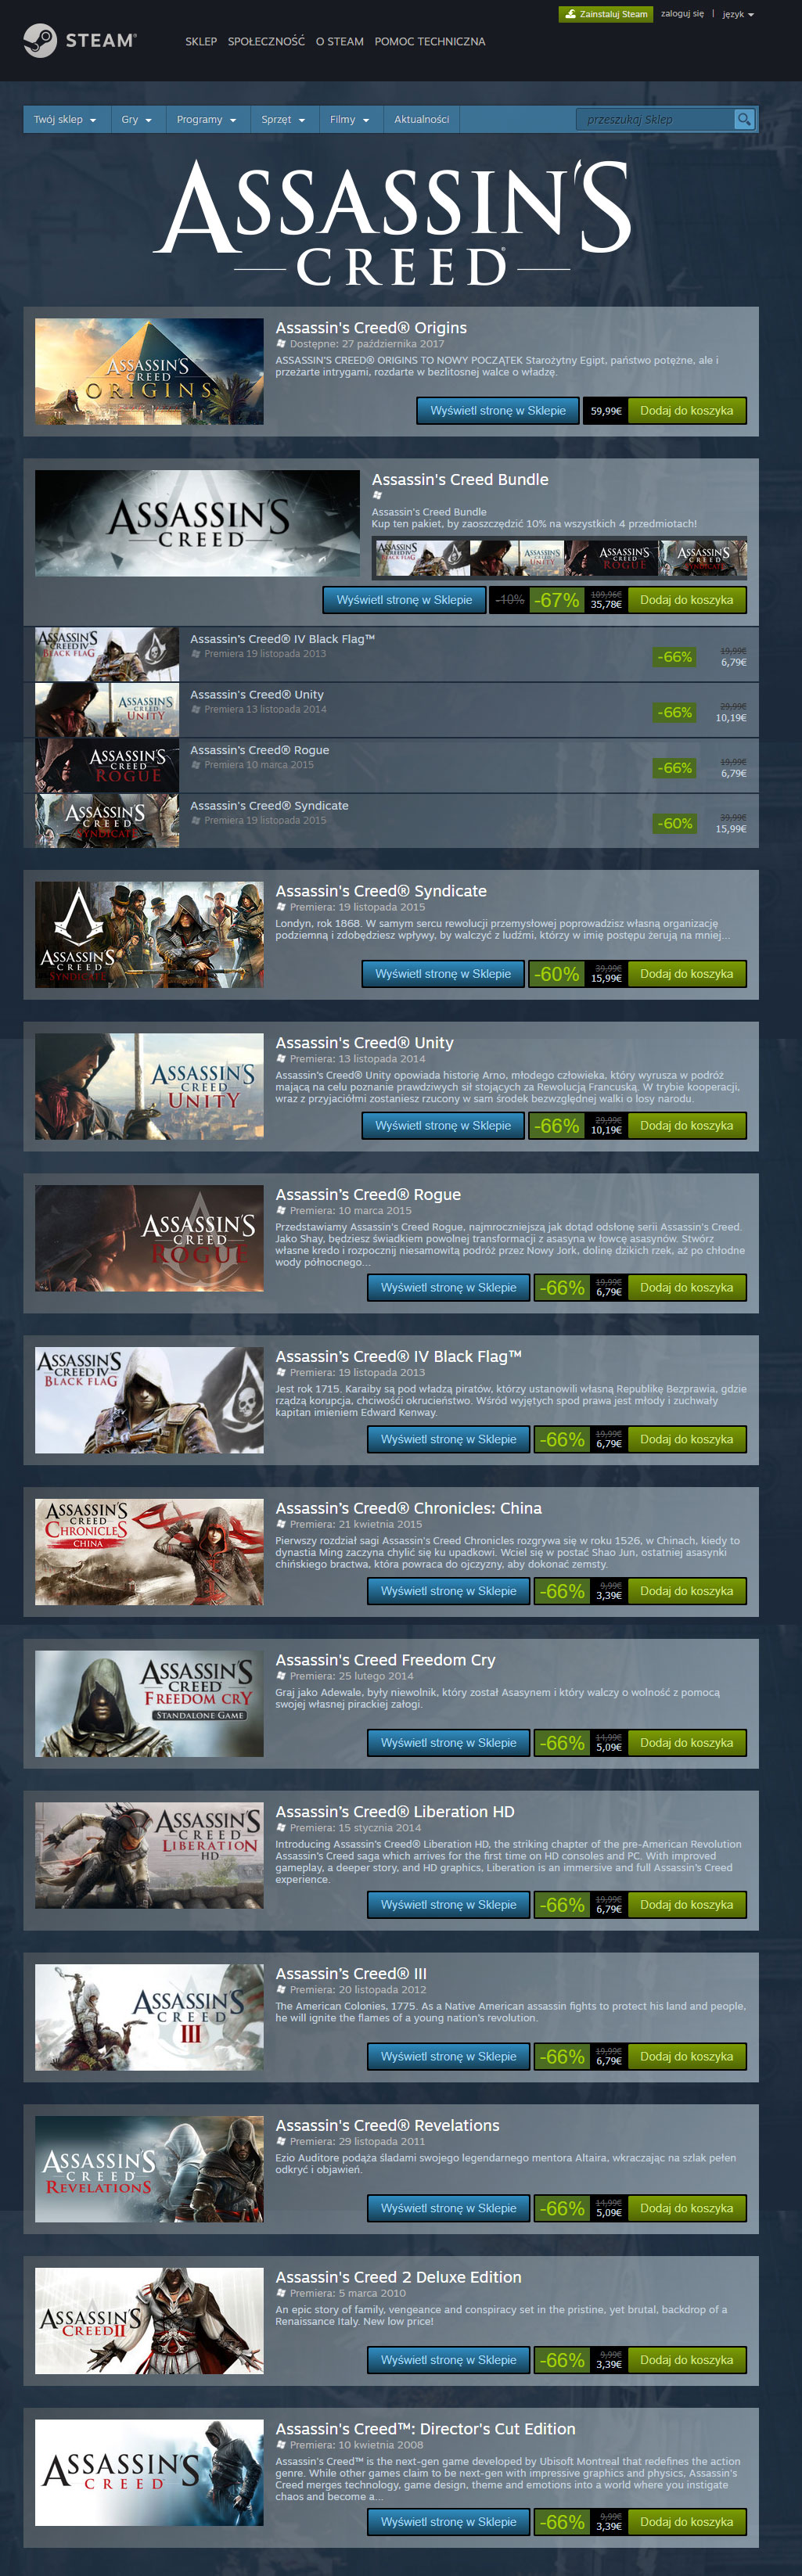Expand the język language dropdown
Viewport: 802px width, 2576px height.
tap(738, 14)
